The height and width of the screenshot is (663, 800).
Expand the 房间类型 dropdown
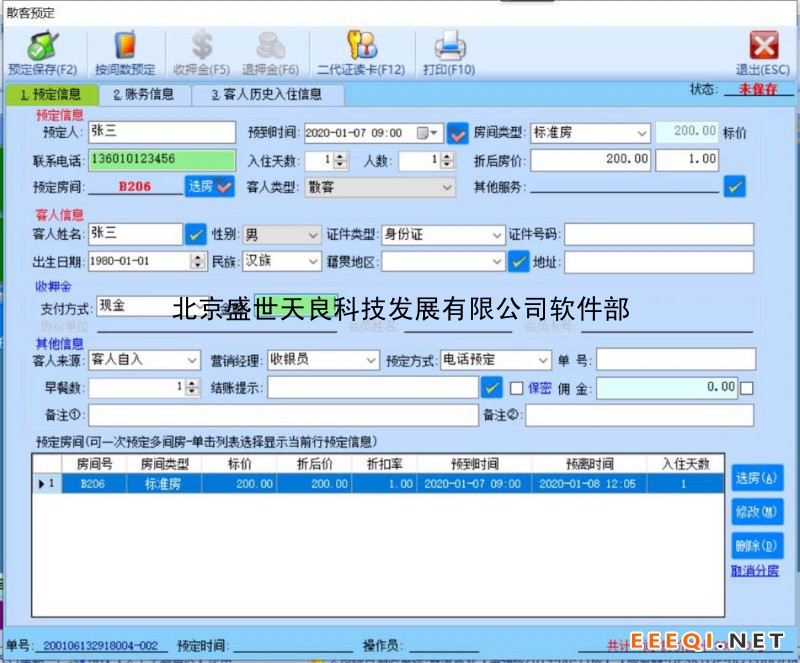641,132
